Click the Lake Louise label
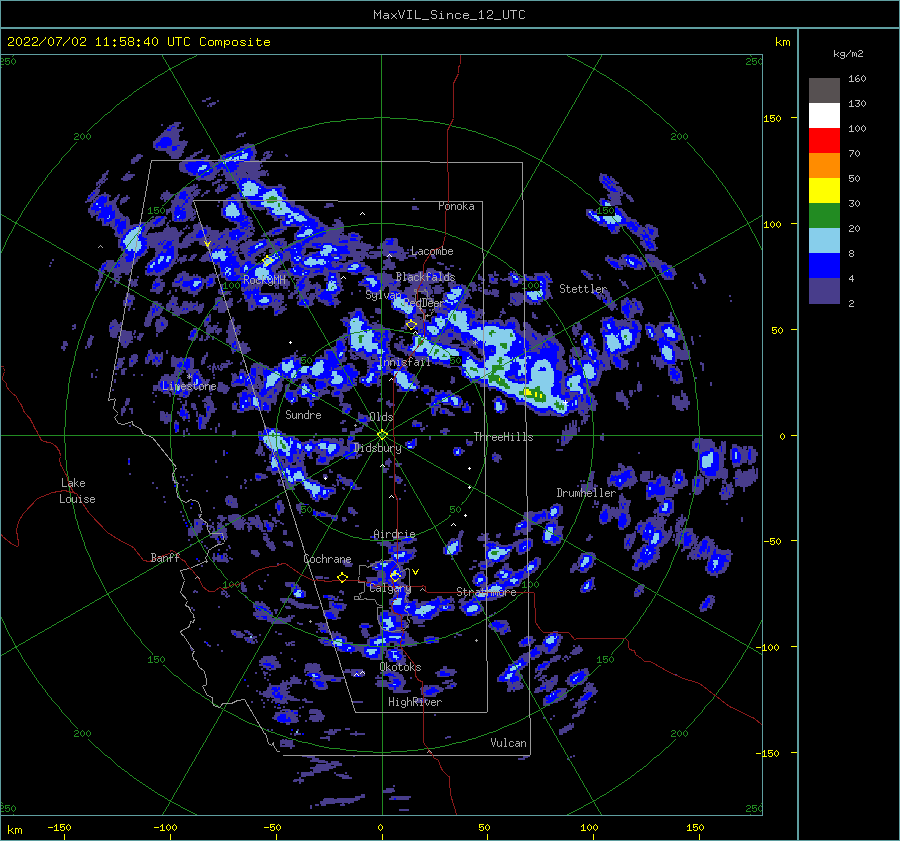Viewport: 900px width, 841px height. point(77,491)
